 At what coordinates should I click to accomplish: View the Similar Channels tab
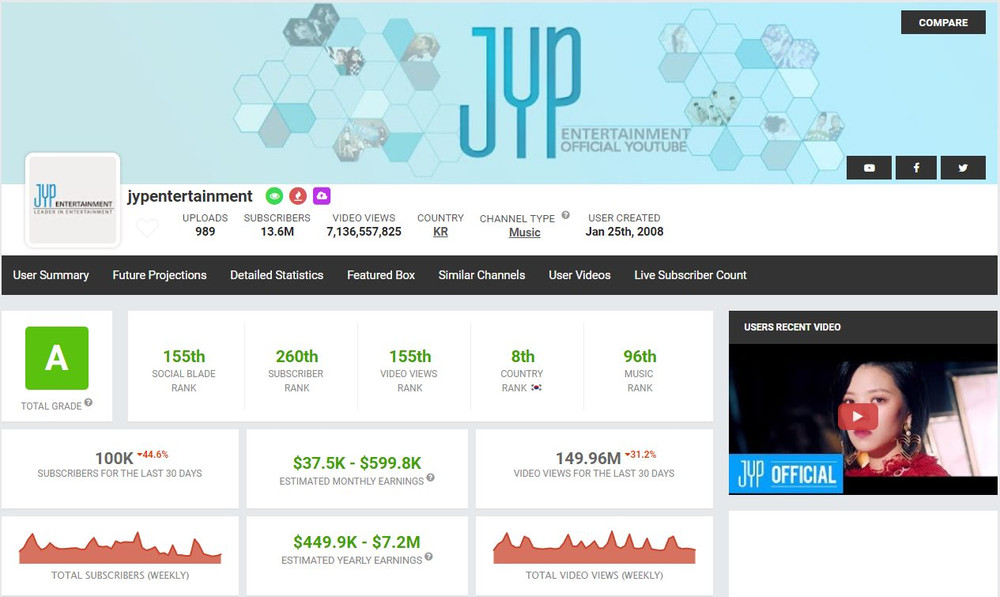point(482,275)
